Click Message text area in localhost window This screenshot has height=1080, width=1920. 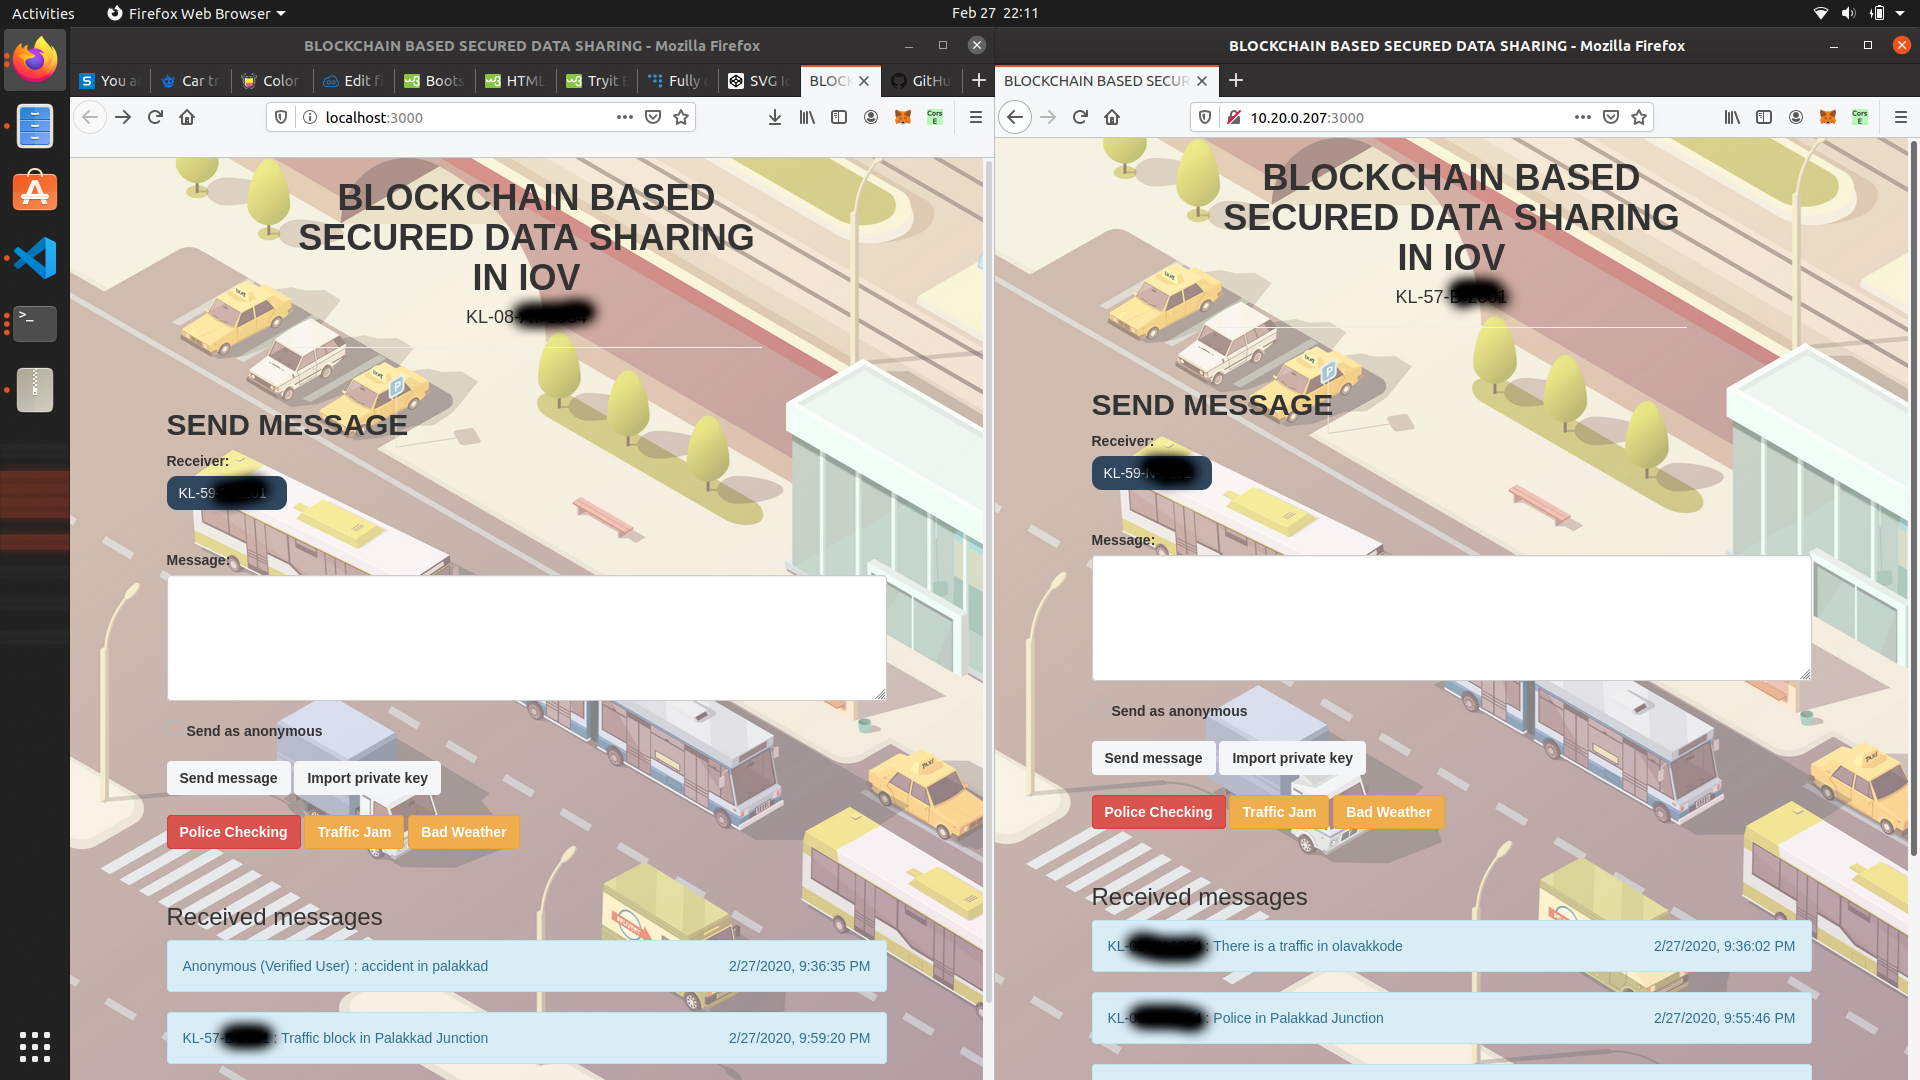coord(526,638)
